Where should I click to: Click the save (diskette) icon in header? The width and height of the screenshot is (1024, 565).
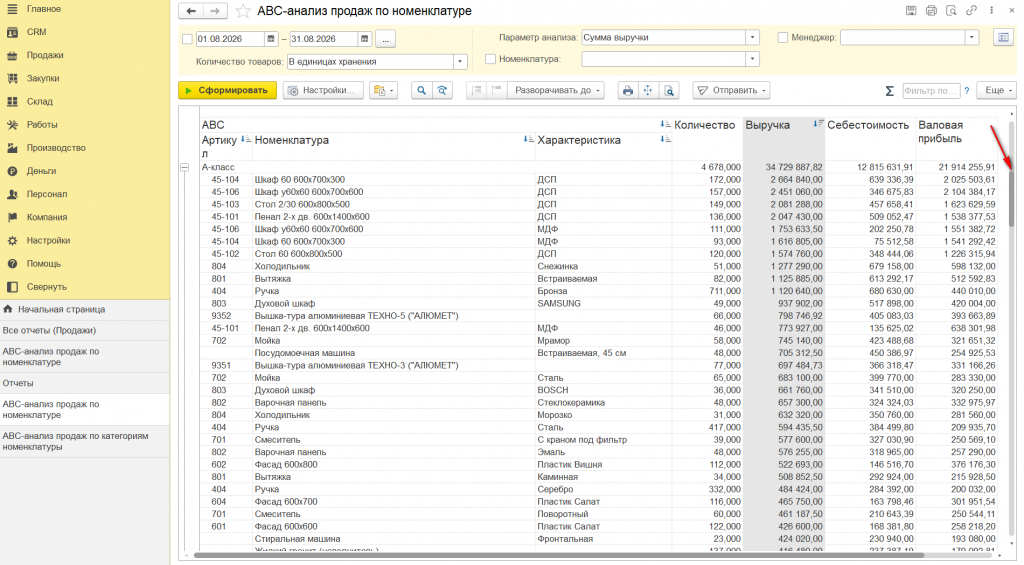click(x=911, y=10)
